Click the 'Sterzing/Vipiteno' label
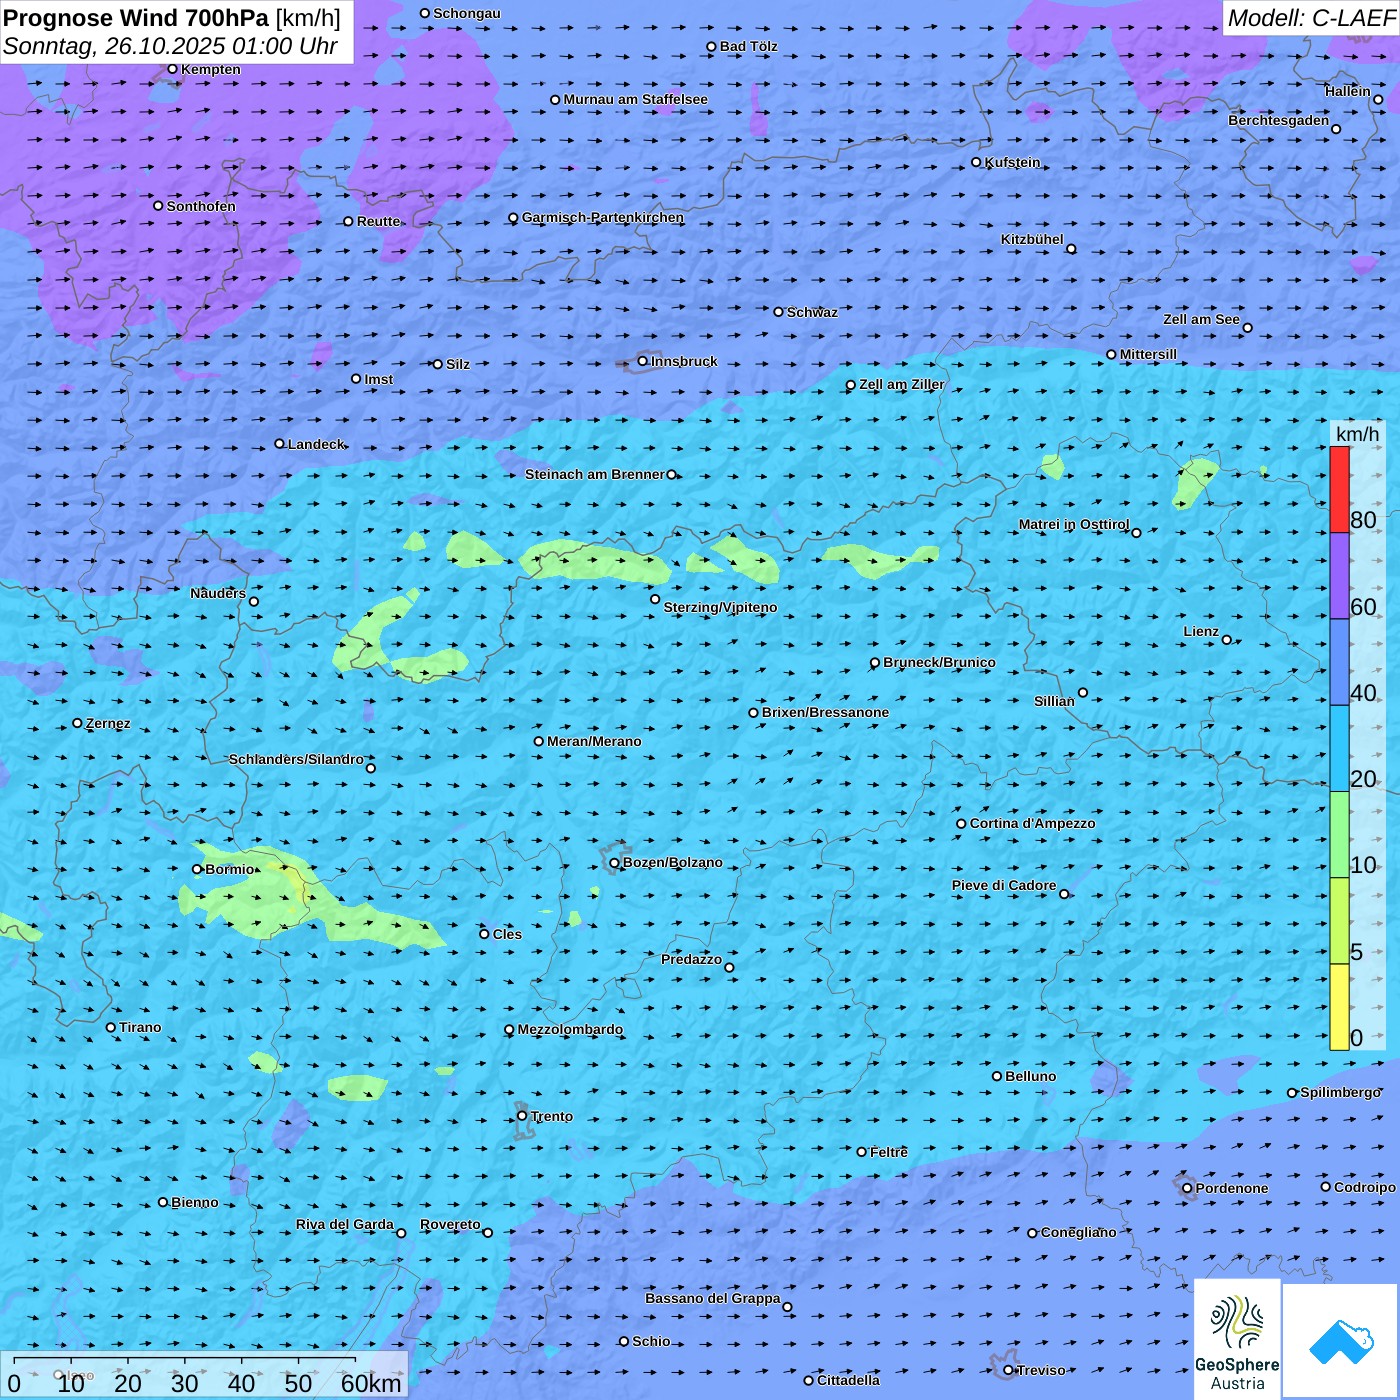This screenshot has width=1400, height=1400. tap(720, 607)
